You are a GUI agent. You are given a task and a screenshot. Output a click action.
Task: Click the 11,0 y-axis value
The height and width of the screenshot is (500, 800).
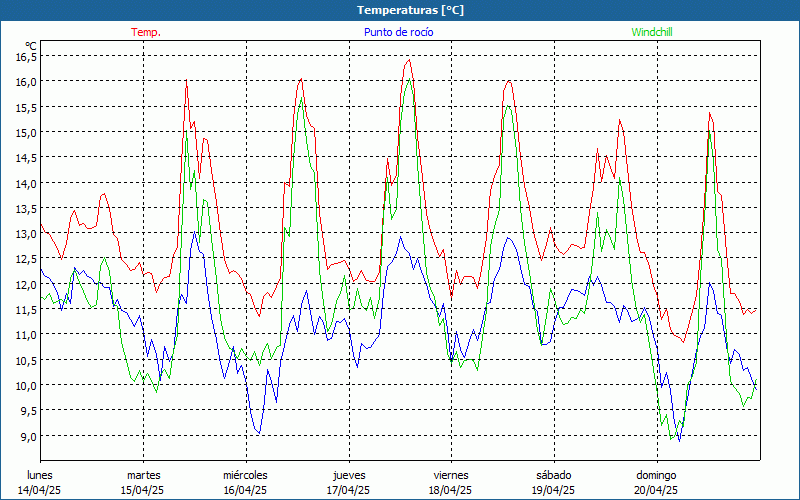27,335
